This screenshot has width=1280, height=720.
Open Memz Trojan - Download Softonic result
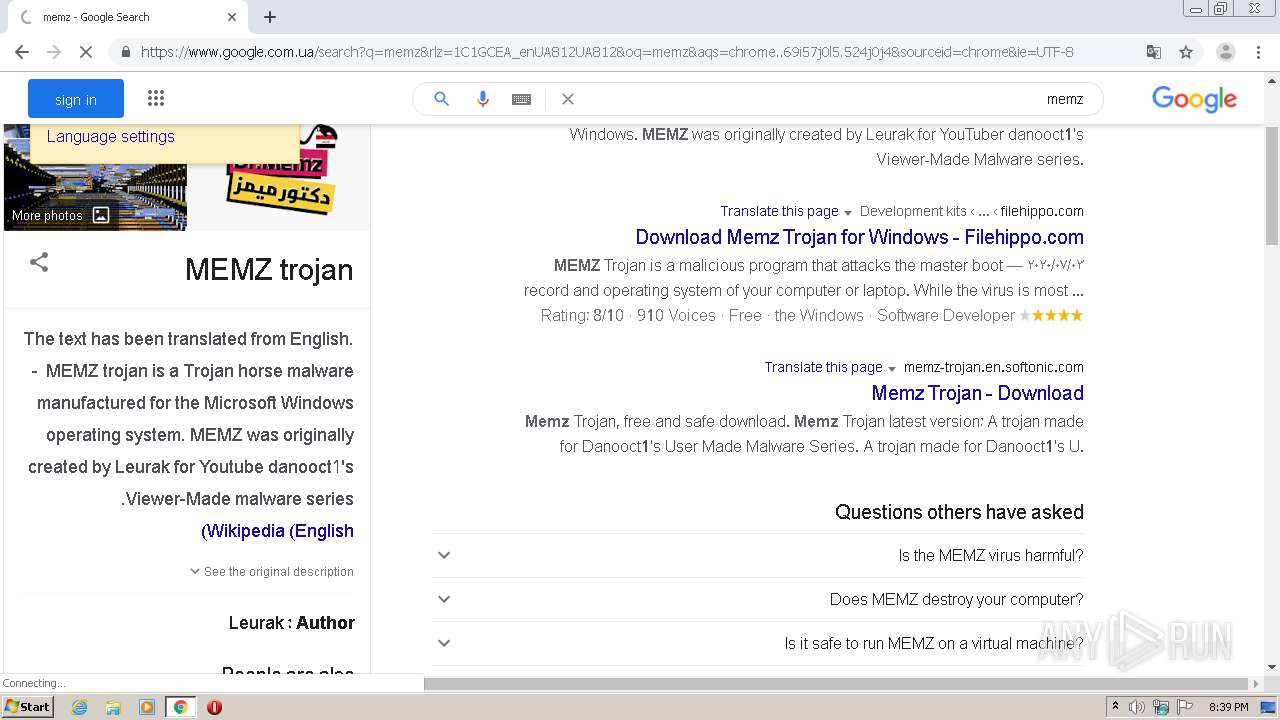point(978,393)
